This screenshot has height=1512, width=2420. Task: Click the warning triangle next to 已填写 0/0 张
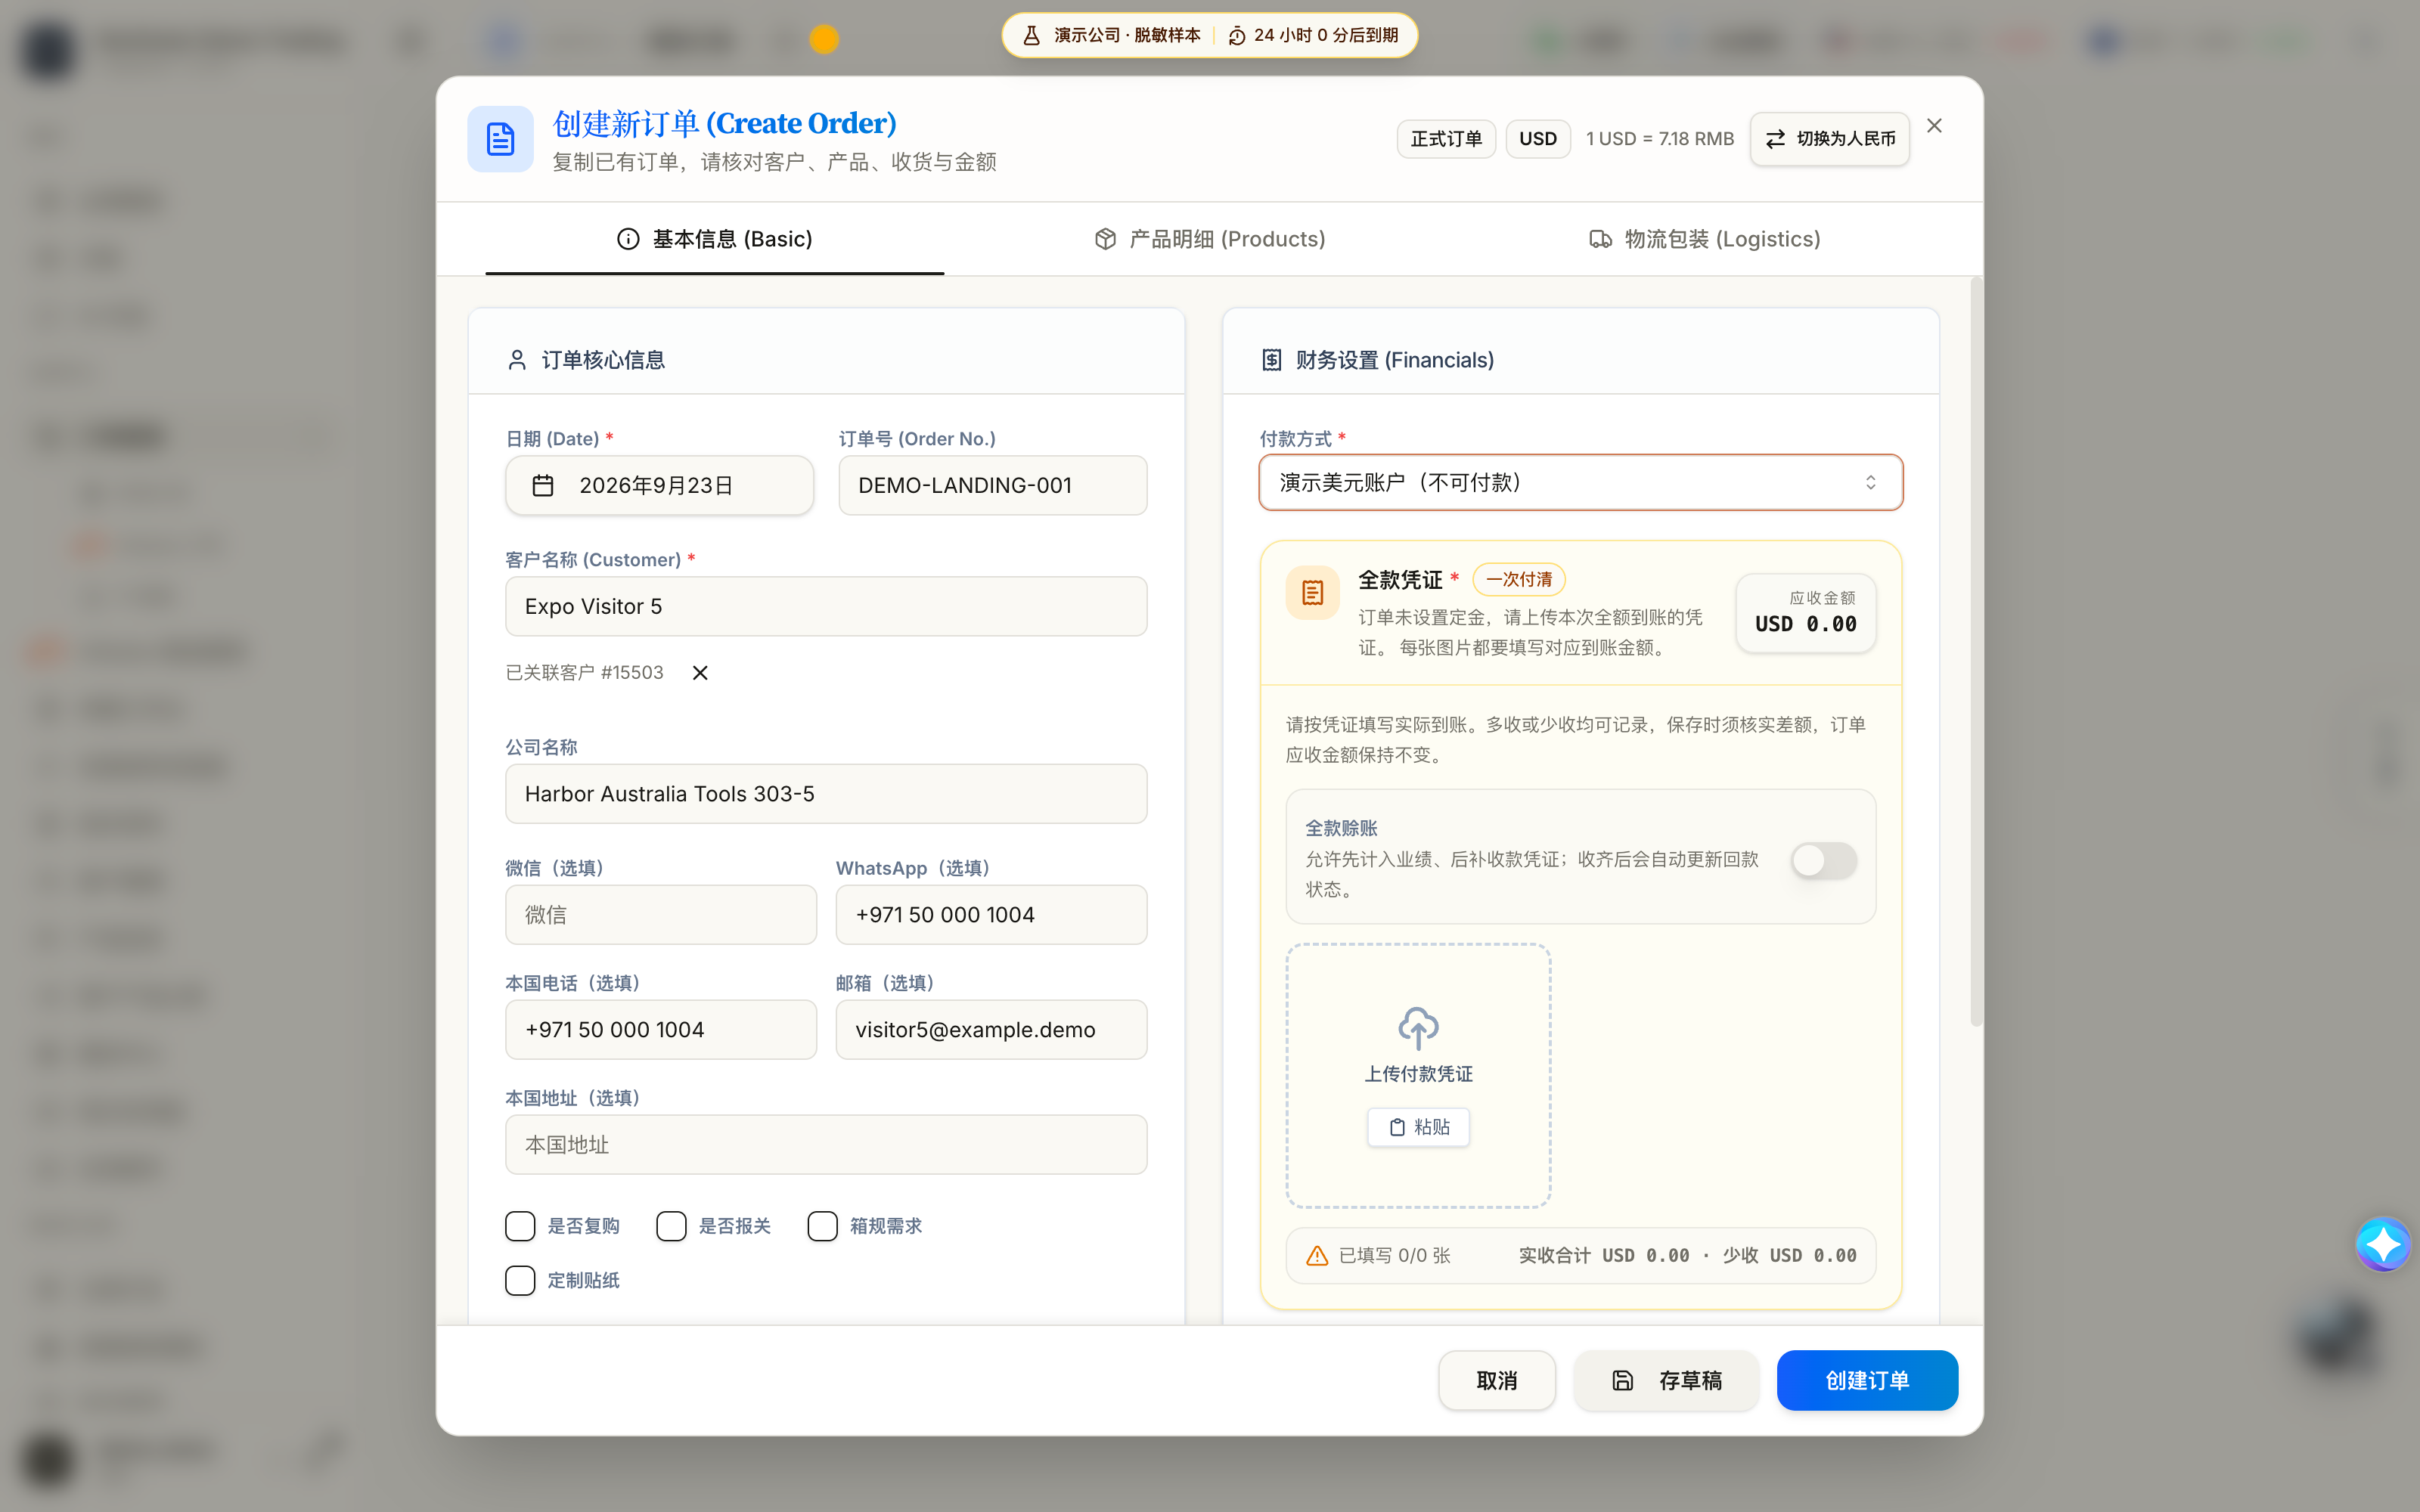pyautogui.click(x=1317, y=1256)
